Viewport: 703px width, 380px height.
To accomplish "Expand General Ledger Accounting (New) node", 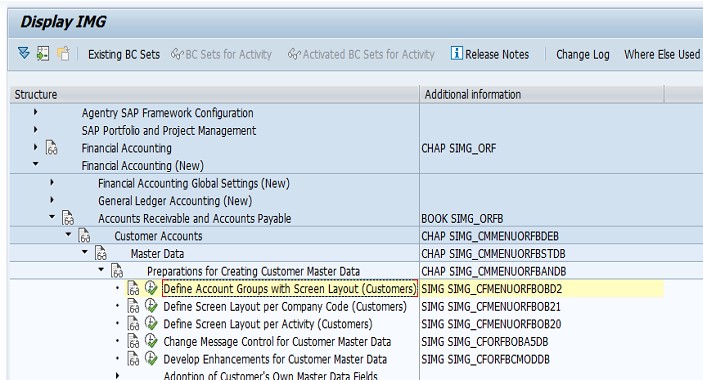I will point(52,200).
